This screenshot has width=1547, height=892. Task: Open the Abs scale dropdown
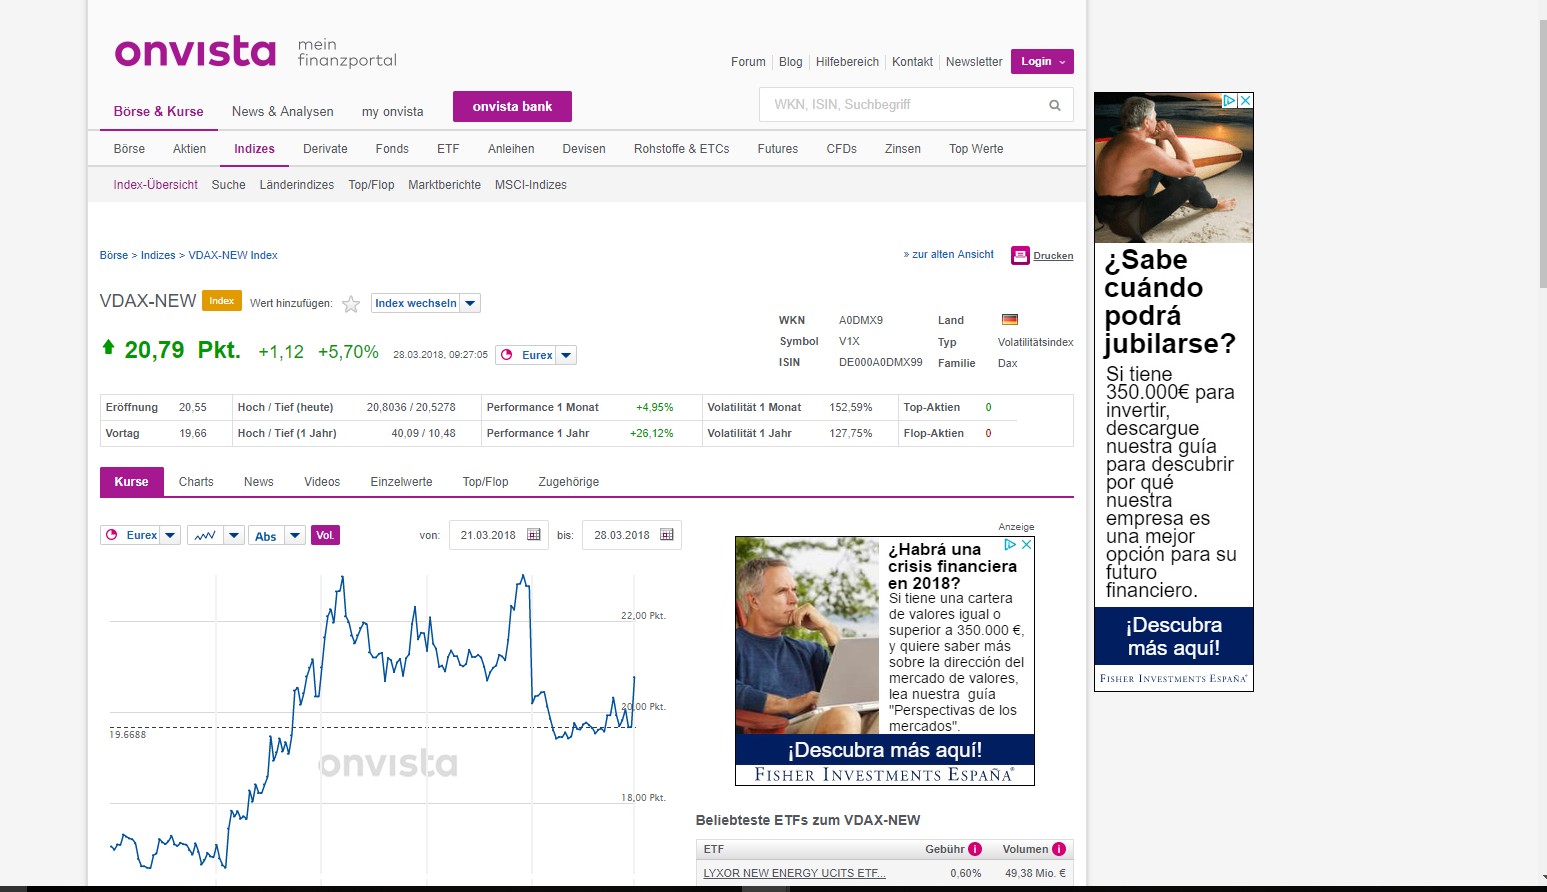click(277, 535)
